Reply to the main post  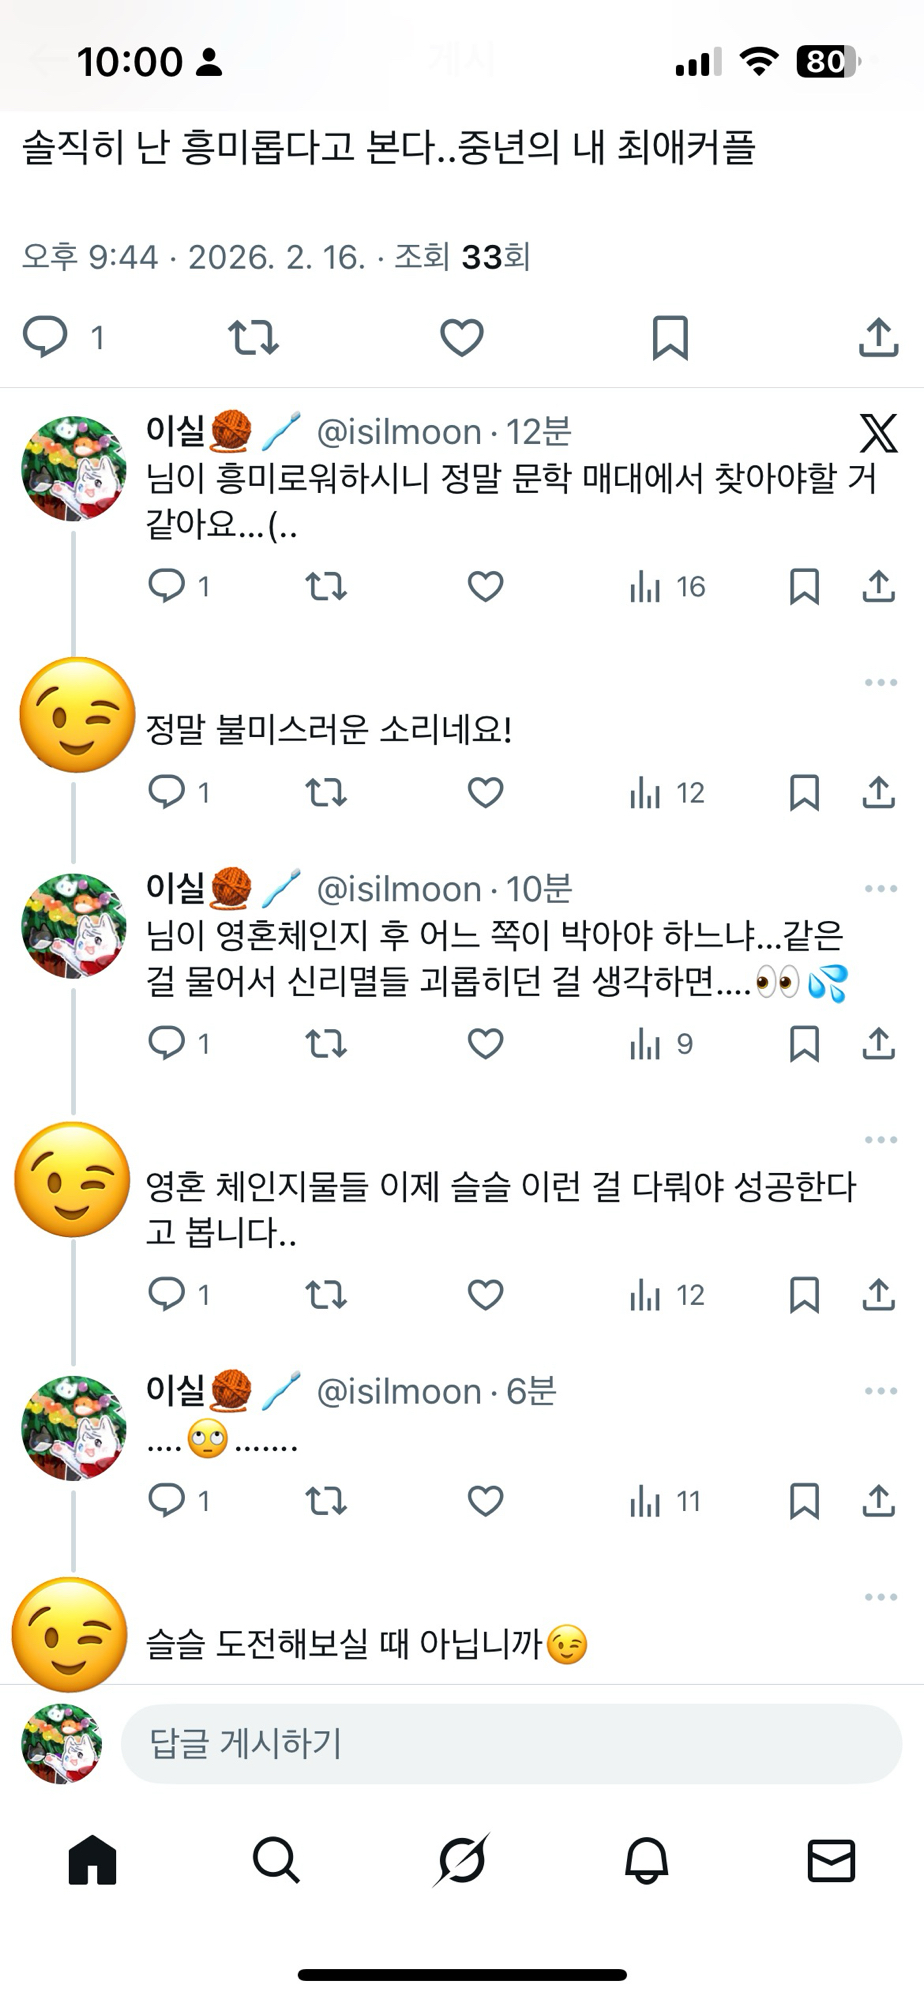pyautogui.click(x=46, y=338)
